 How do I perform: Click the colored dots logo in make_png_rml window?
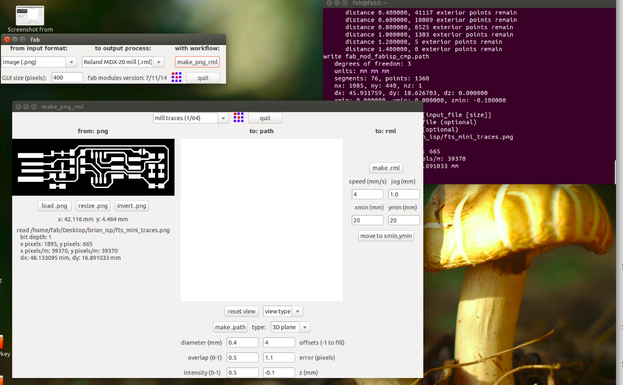click(x=238, y=117)
